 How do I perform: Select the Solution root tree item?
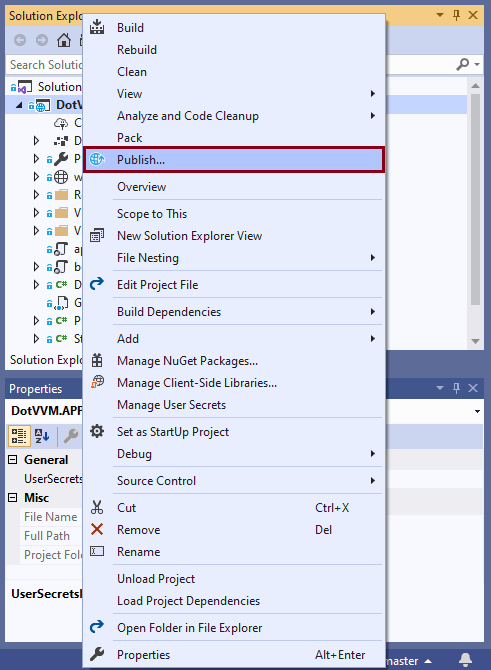click(45, 87)
